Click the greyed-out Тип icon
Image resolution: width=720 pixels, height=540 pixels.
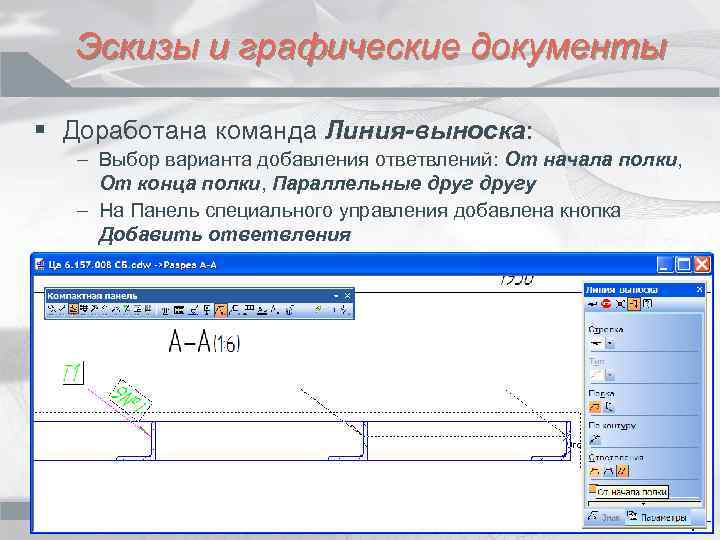click(x=596, y=375)
